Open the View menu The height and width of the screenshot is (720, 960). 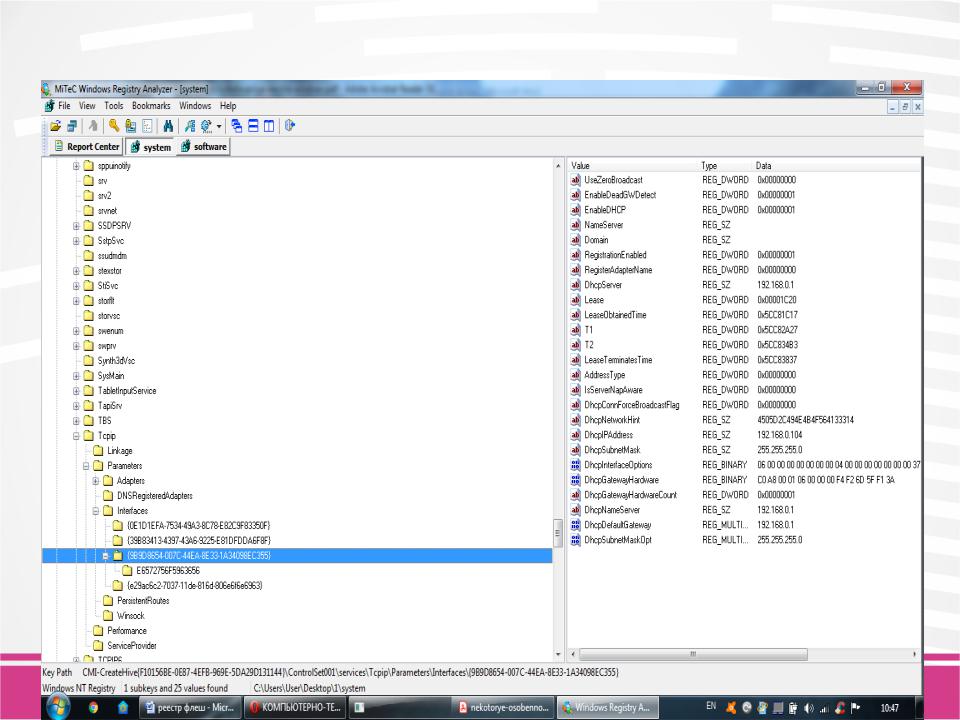coord(87,106)
